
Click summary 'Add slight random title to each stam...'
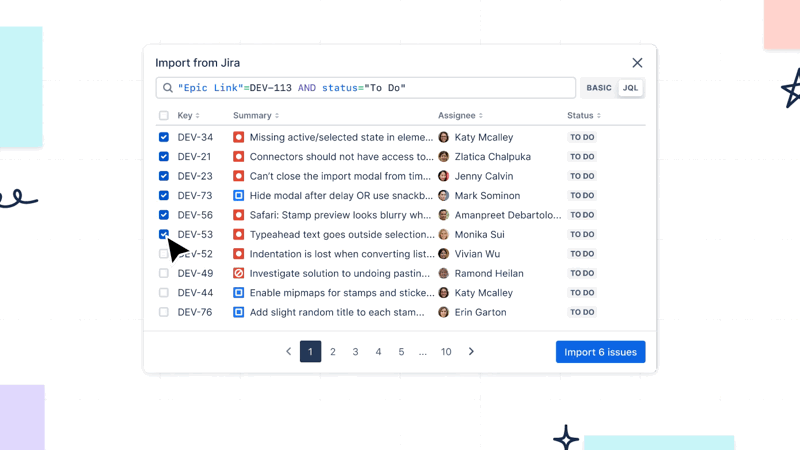[337, 312]
